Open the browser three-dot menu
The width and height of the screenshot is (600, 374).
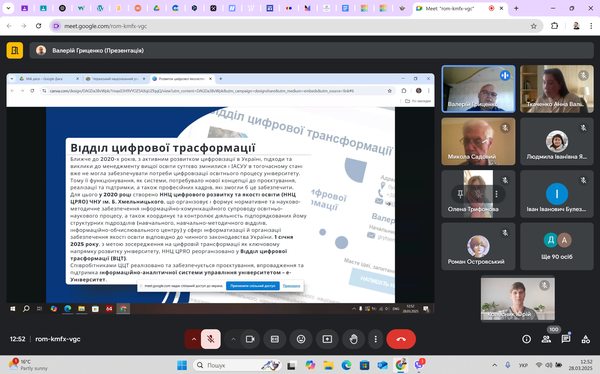click(x=591, y=26)
